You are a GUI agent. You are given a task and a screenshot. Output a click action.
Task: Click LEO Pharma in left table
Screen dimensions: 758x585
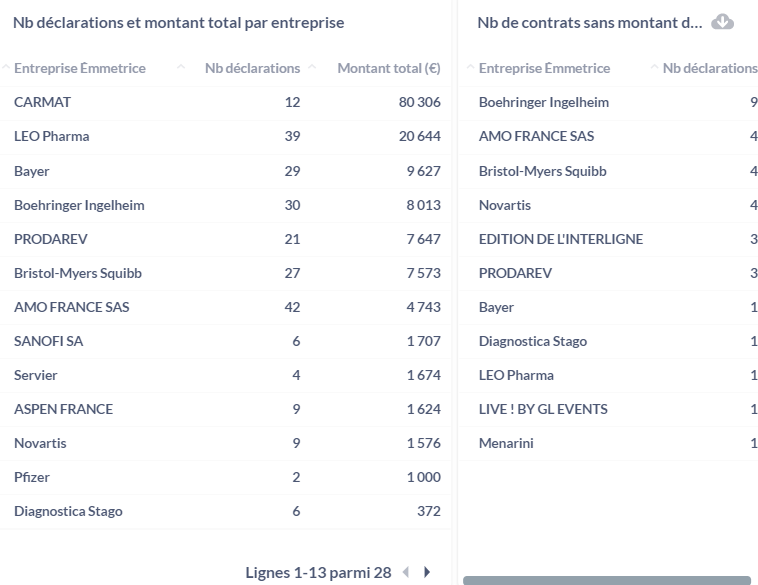(52, 136)
